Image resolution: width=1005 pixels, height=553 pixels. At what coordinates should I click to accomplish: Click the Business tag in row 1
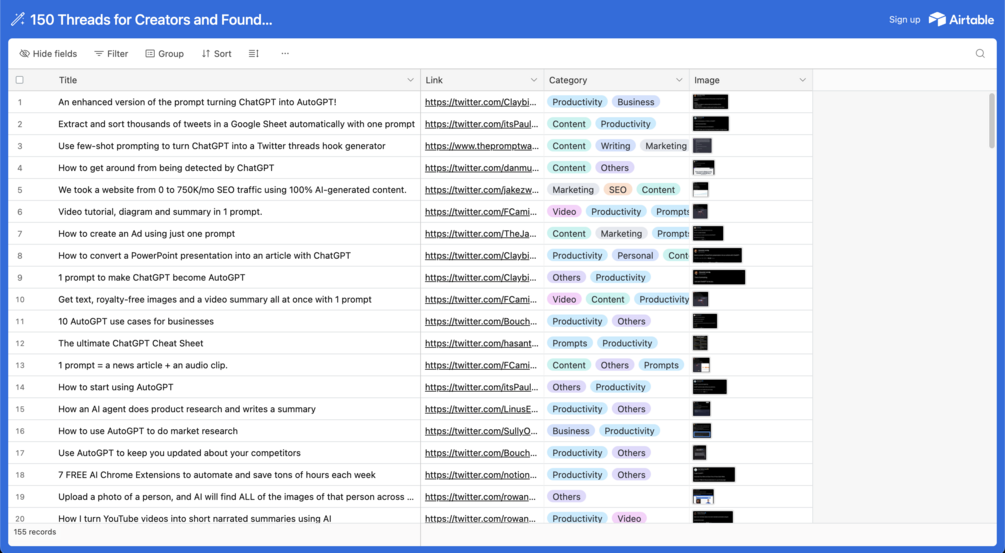(x=636, y=102)
